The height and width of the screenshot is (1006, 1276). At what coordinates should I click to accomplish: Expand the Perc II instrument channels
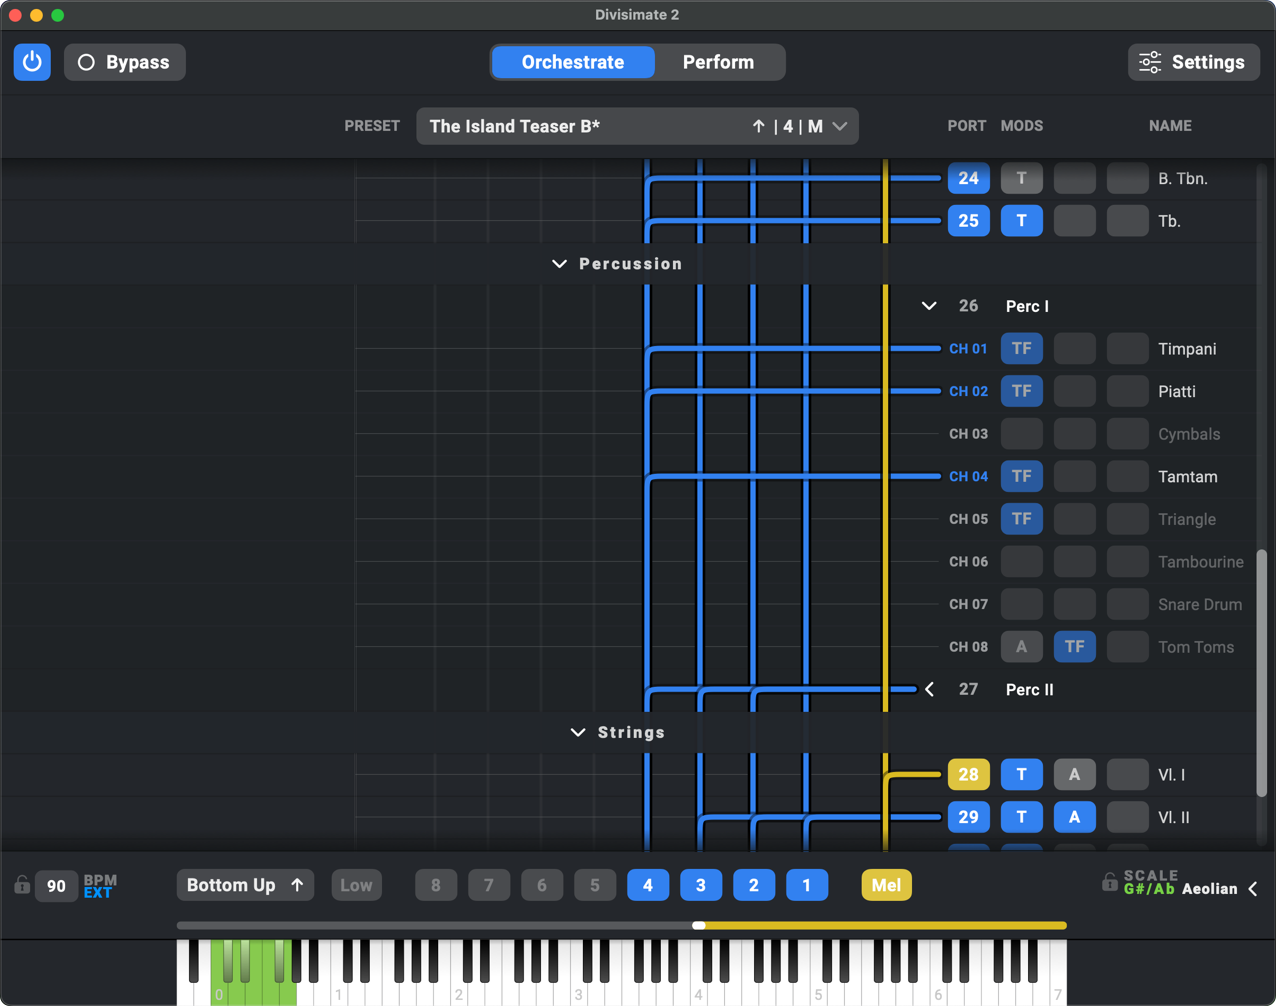pos(929,689)
